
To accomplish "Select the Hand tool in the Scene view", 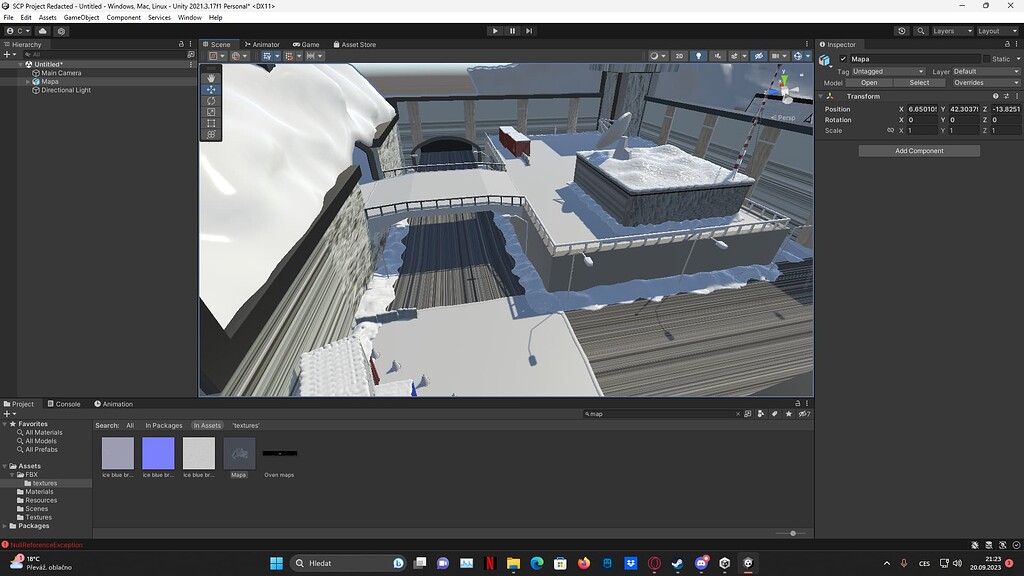I will click(x=211, y=77).
